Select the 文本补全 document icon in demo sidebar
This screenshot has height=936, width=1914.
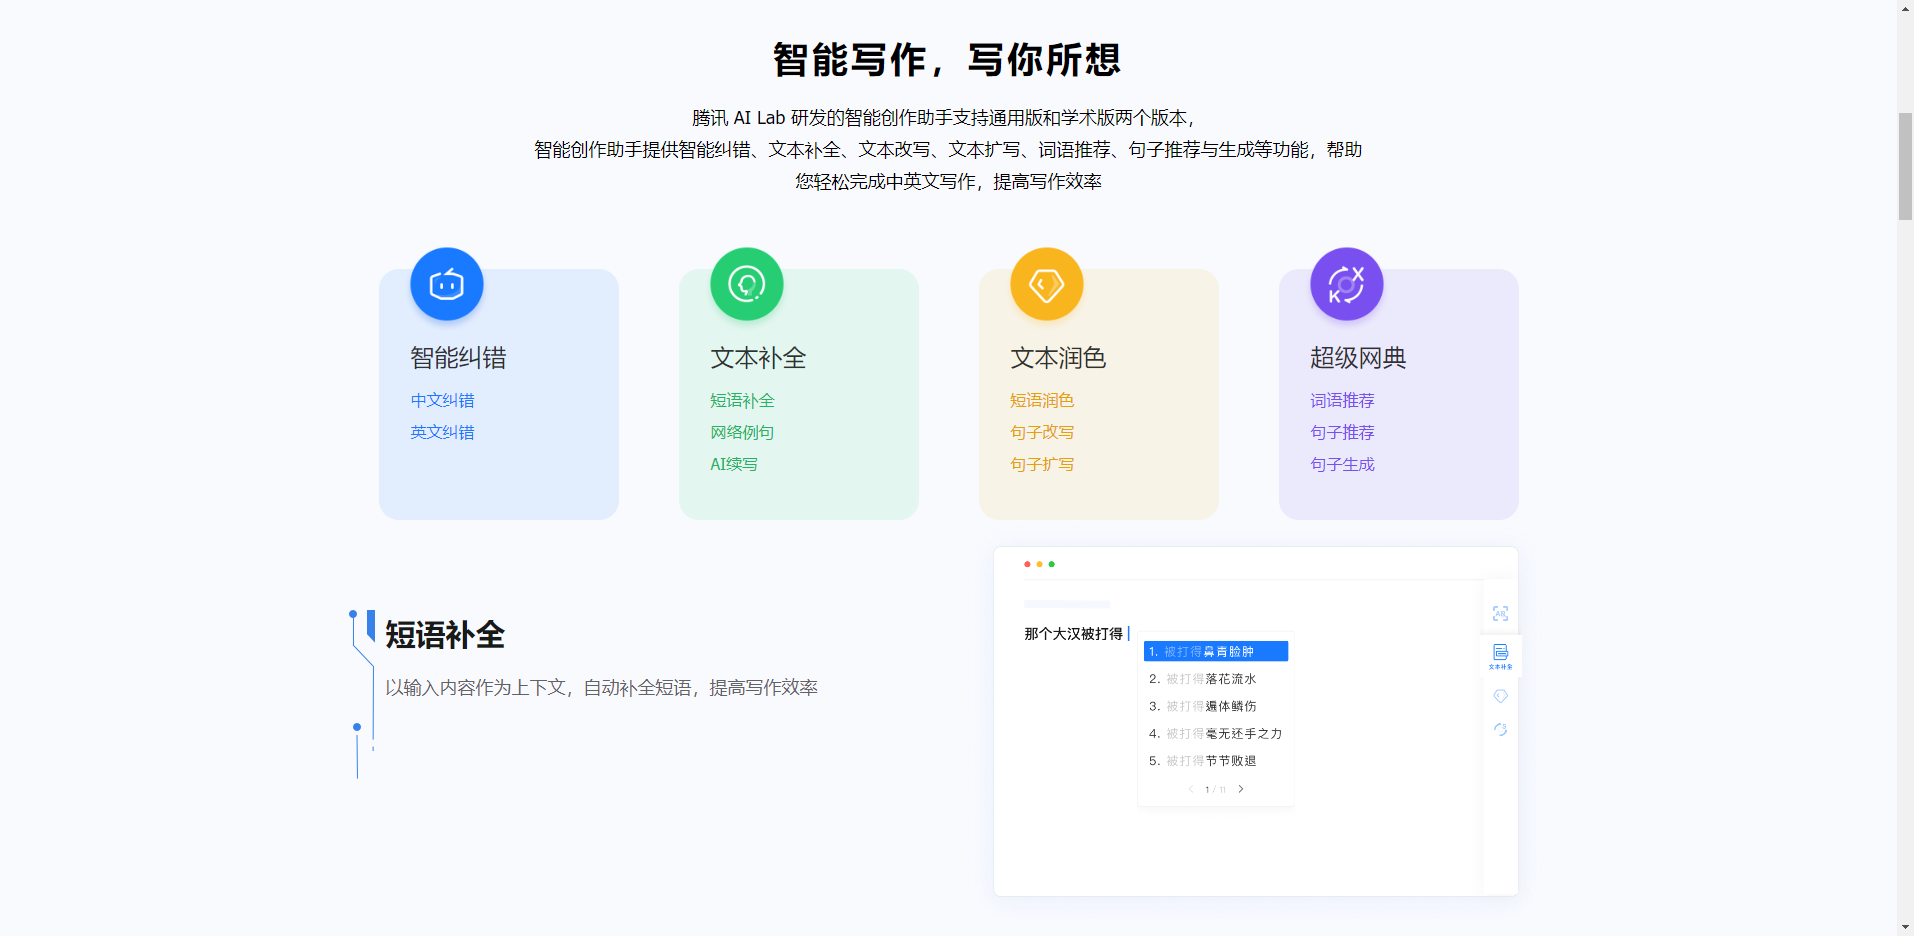click(x=1500, y=656)
